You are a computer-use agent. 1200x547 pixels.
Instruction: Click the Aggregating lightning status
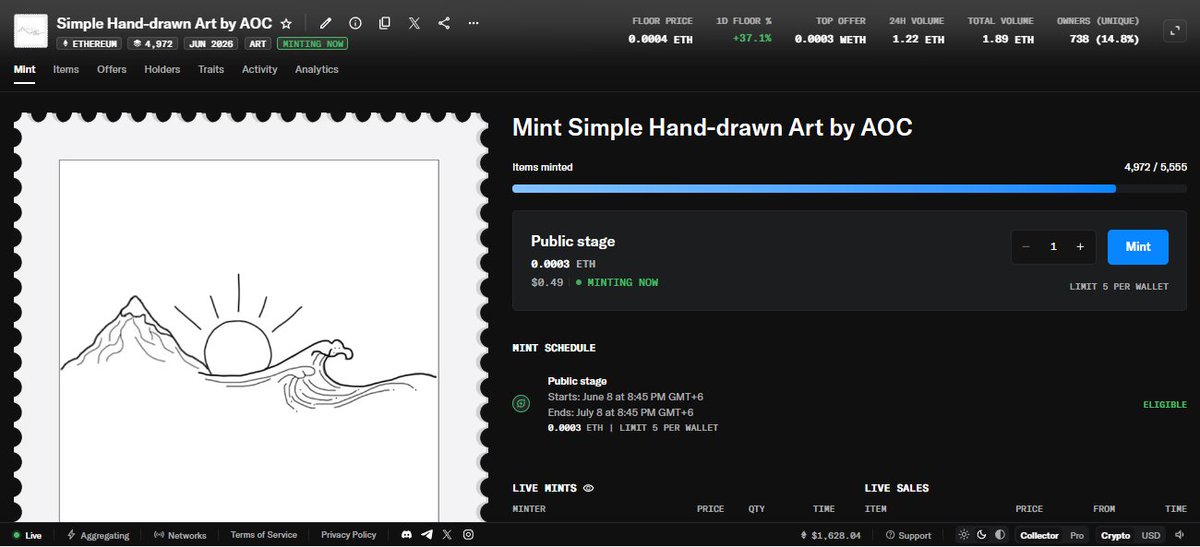pyautogui.click(x=98, y=535)
